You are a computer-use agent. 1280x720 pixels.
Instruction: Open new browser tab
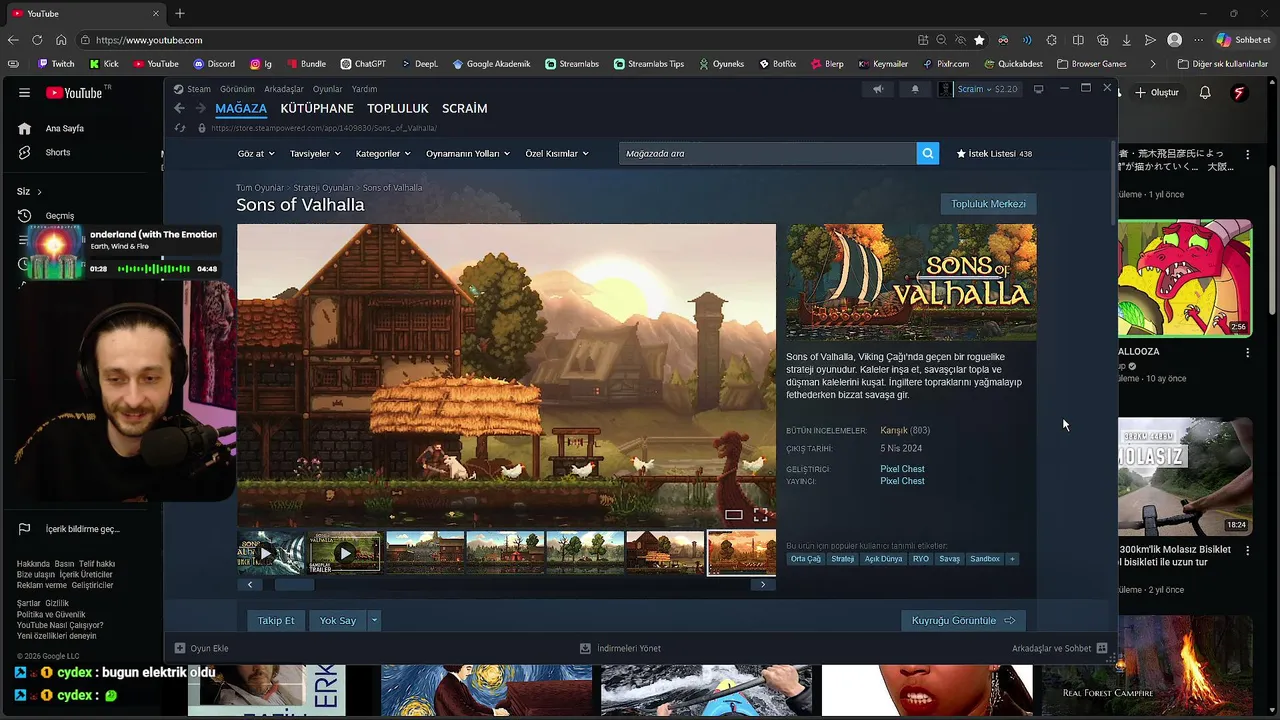(180, 13)
